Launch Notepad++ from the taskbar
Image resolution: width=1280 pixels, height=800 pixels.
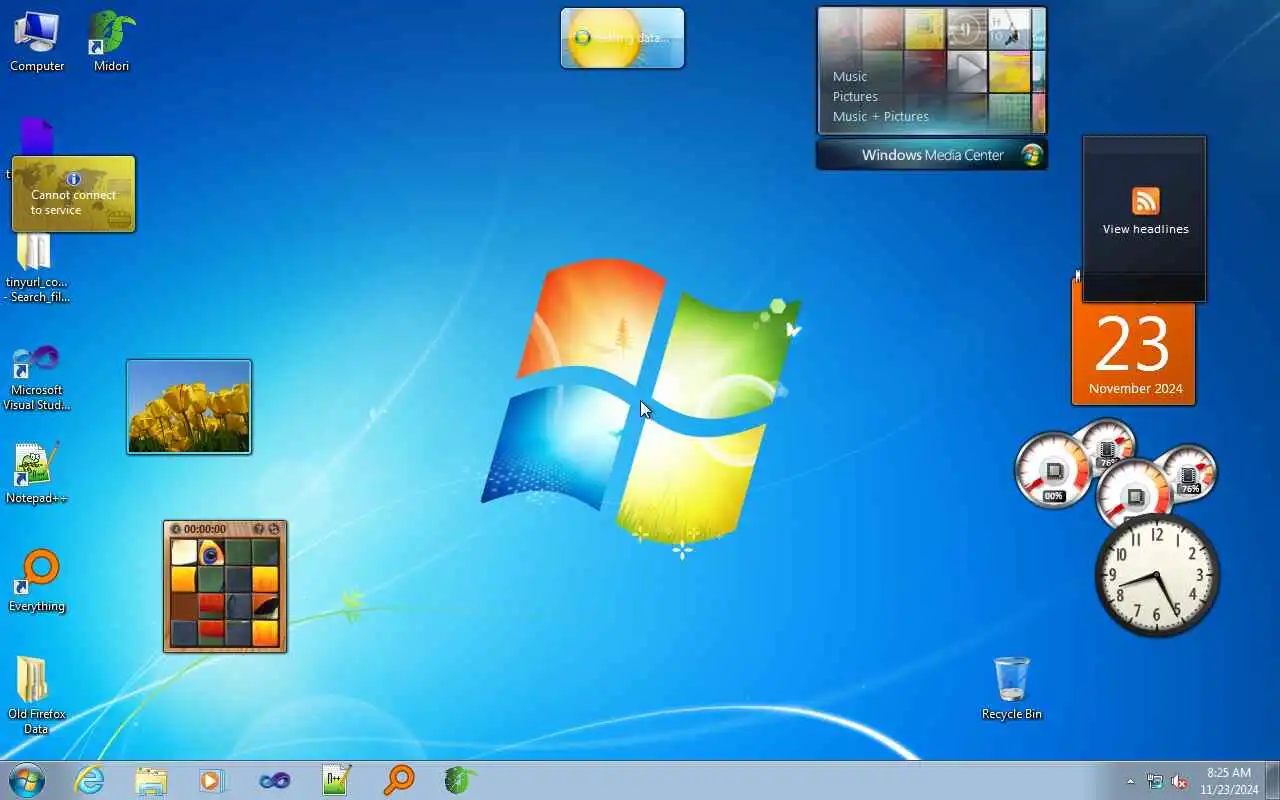[337, 780]
